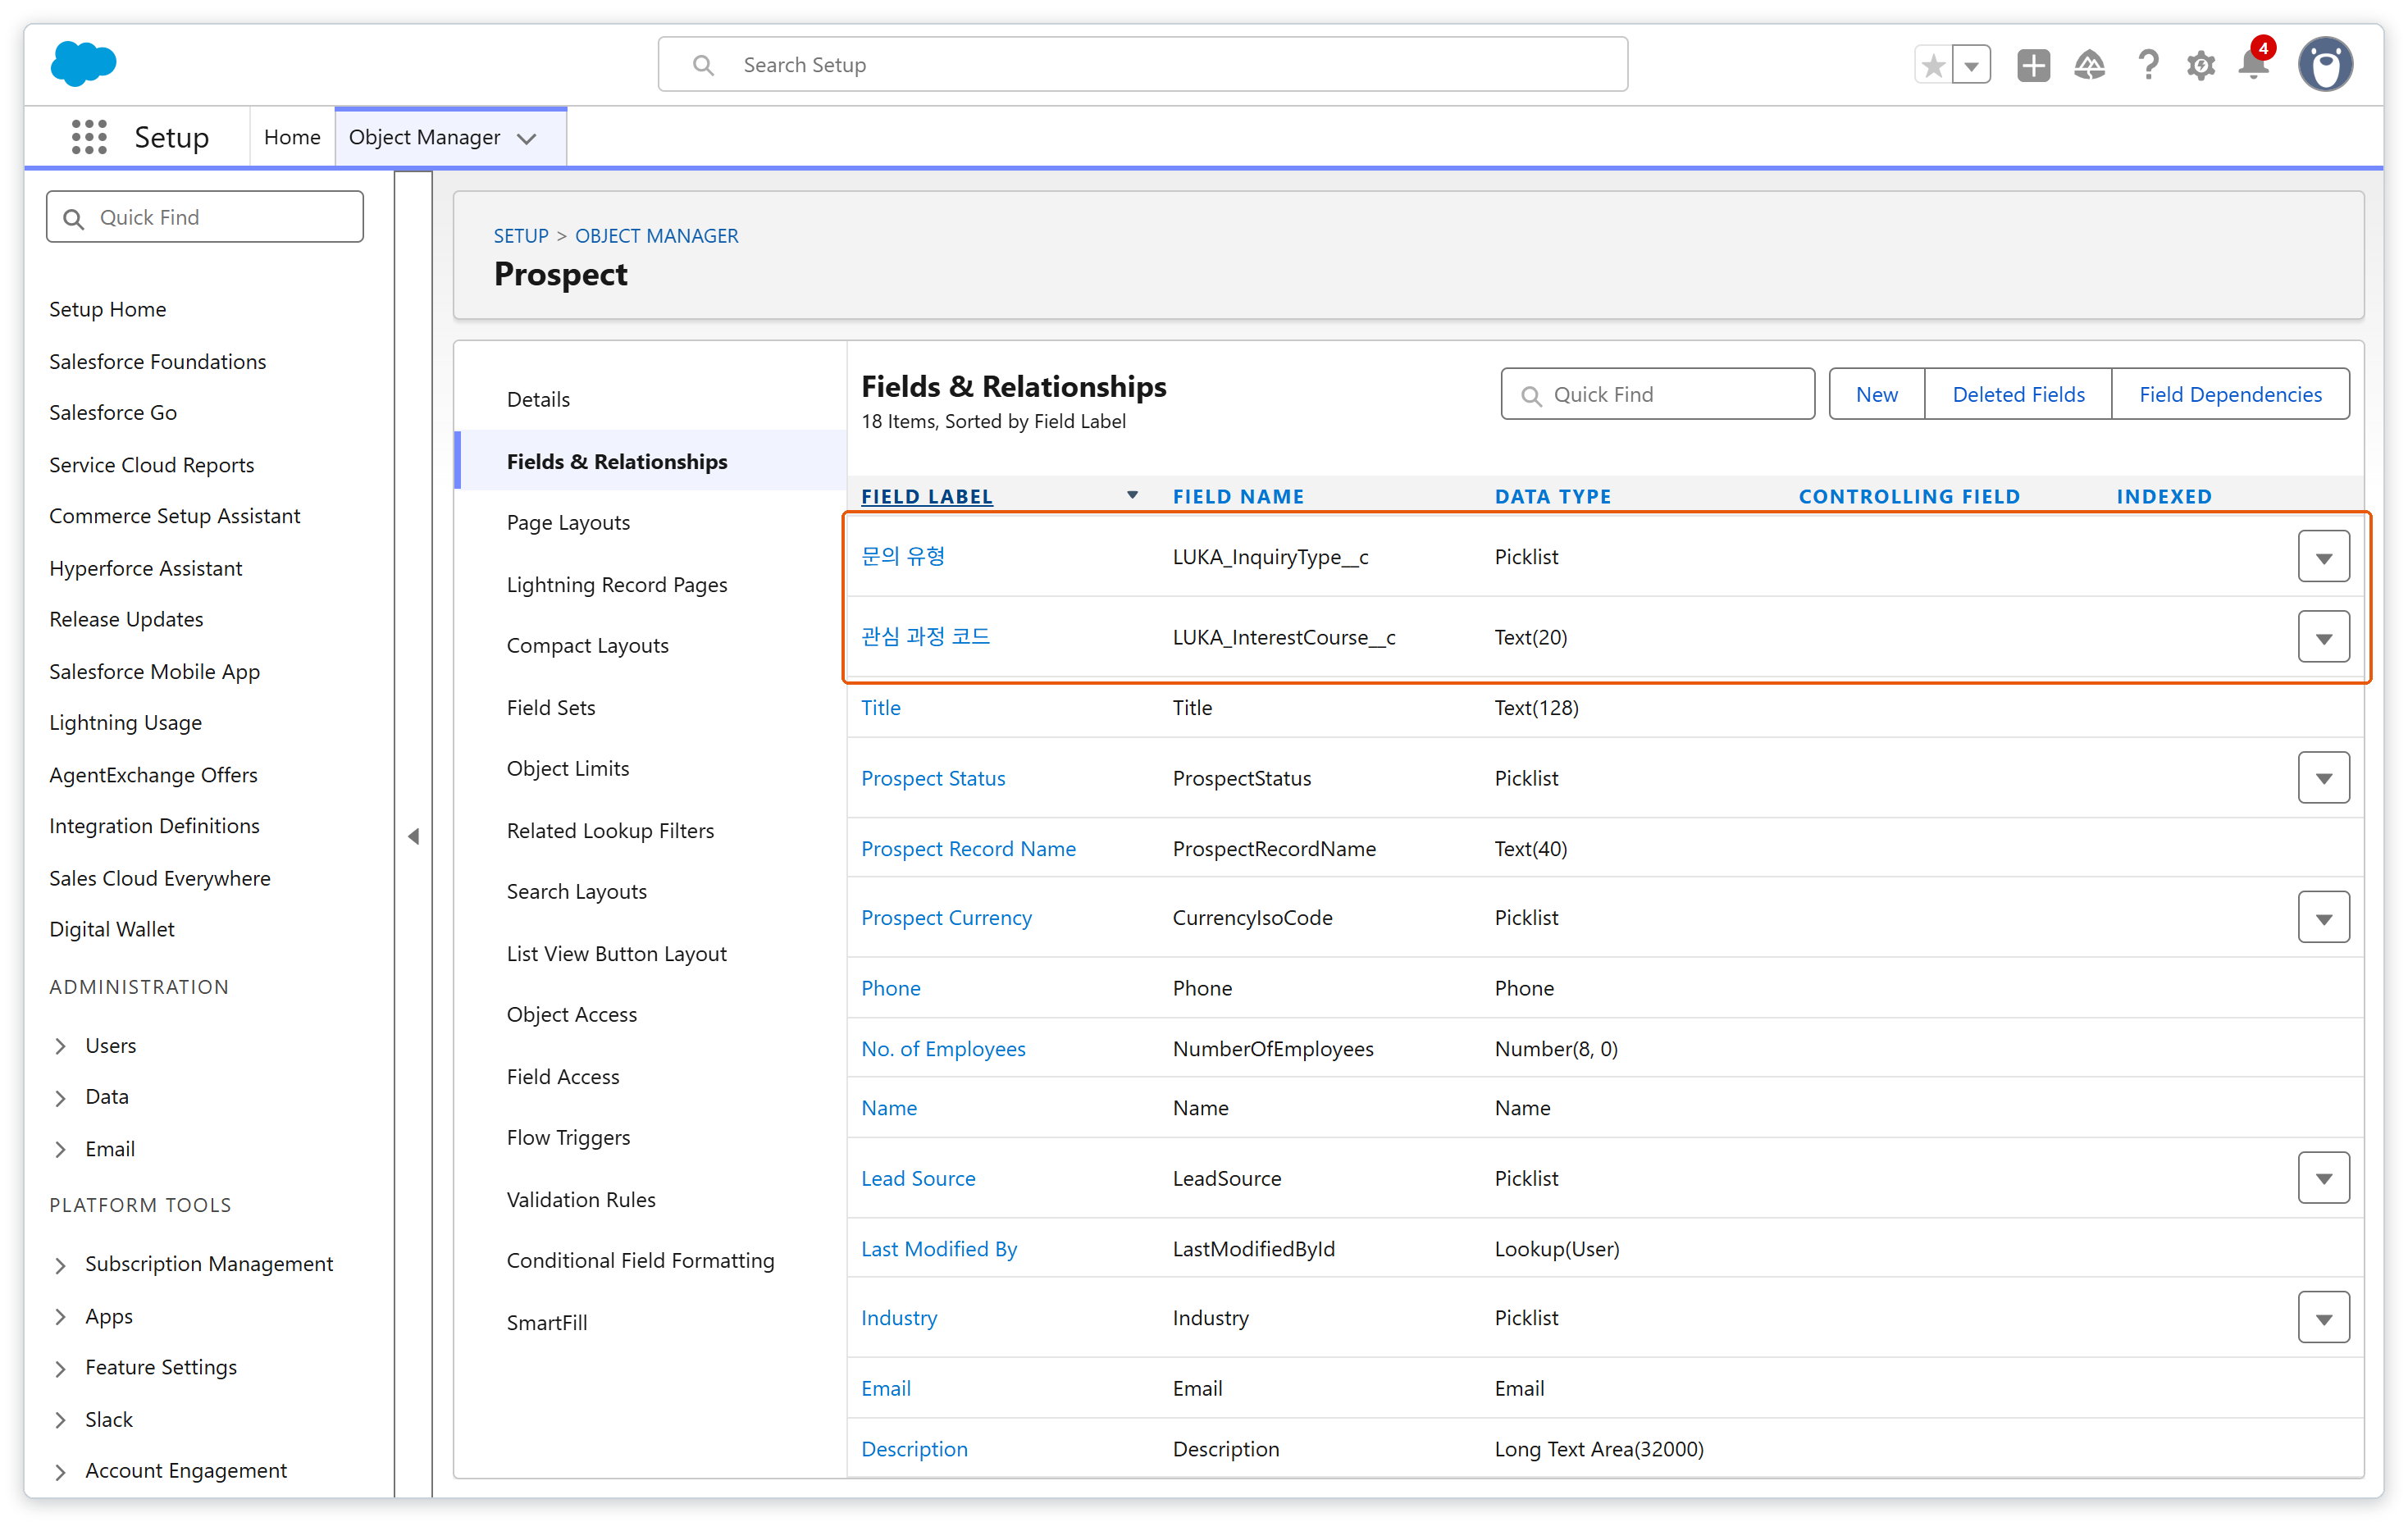Click the Salesforce cloud logo

[83, 63]
